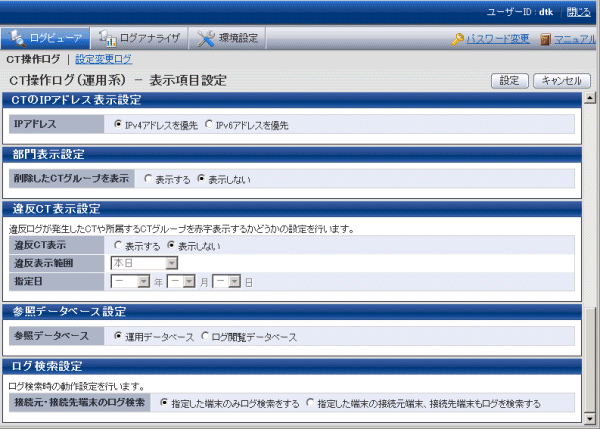Screen dimensions: 600x429
Task: Click the book icon beside マニュアル
Action: tap(545, 39)
